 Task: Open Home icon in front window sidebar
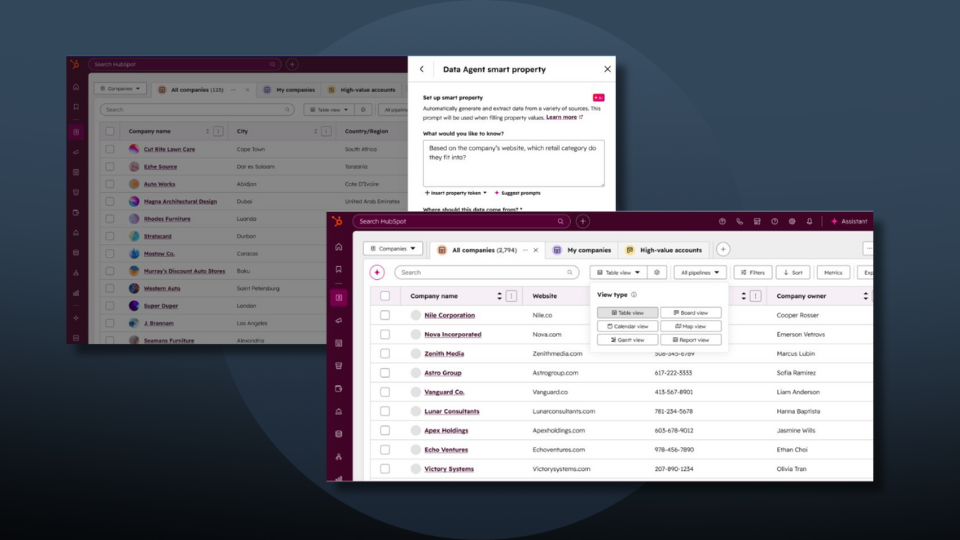339,247
